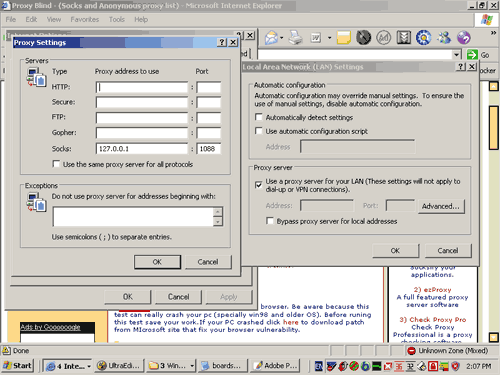Click Cancel in the Proxy Settings dialog
Screen dimensions: 500x375
coord(208,262)
